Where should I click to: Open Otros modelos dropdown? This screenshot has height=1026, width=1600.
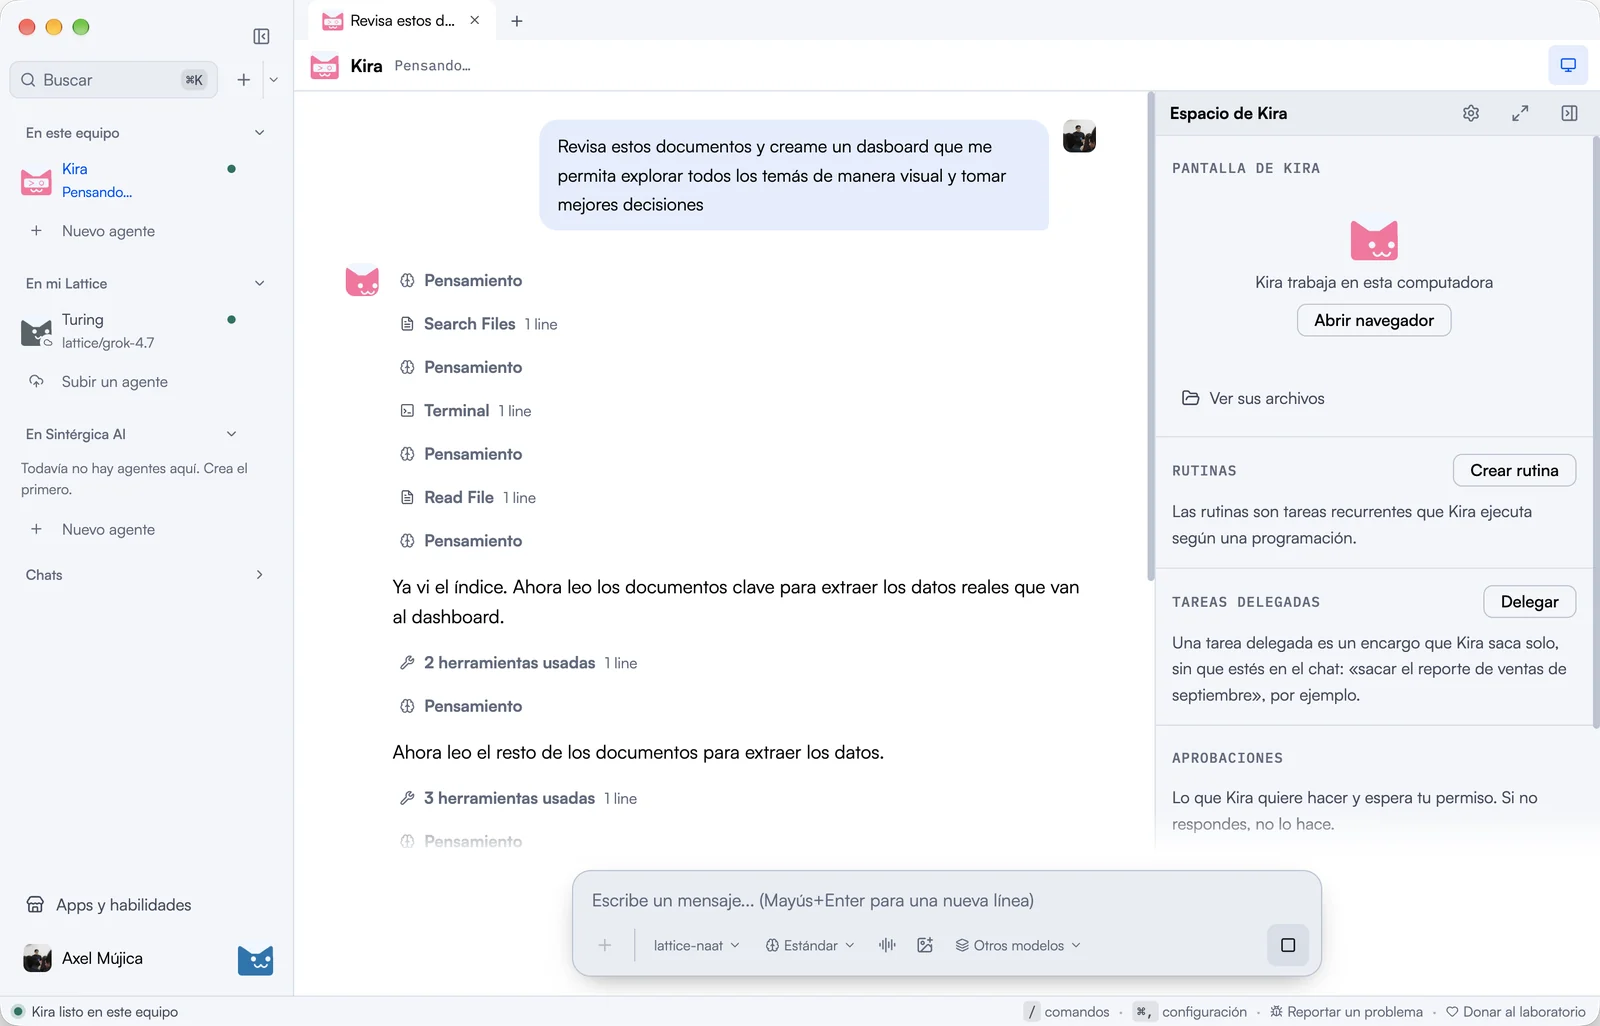[1018, 945]
